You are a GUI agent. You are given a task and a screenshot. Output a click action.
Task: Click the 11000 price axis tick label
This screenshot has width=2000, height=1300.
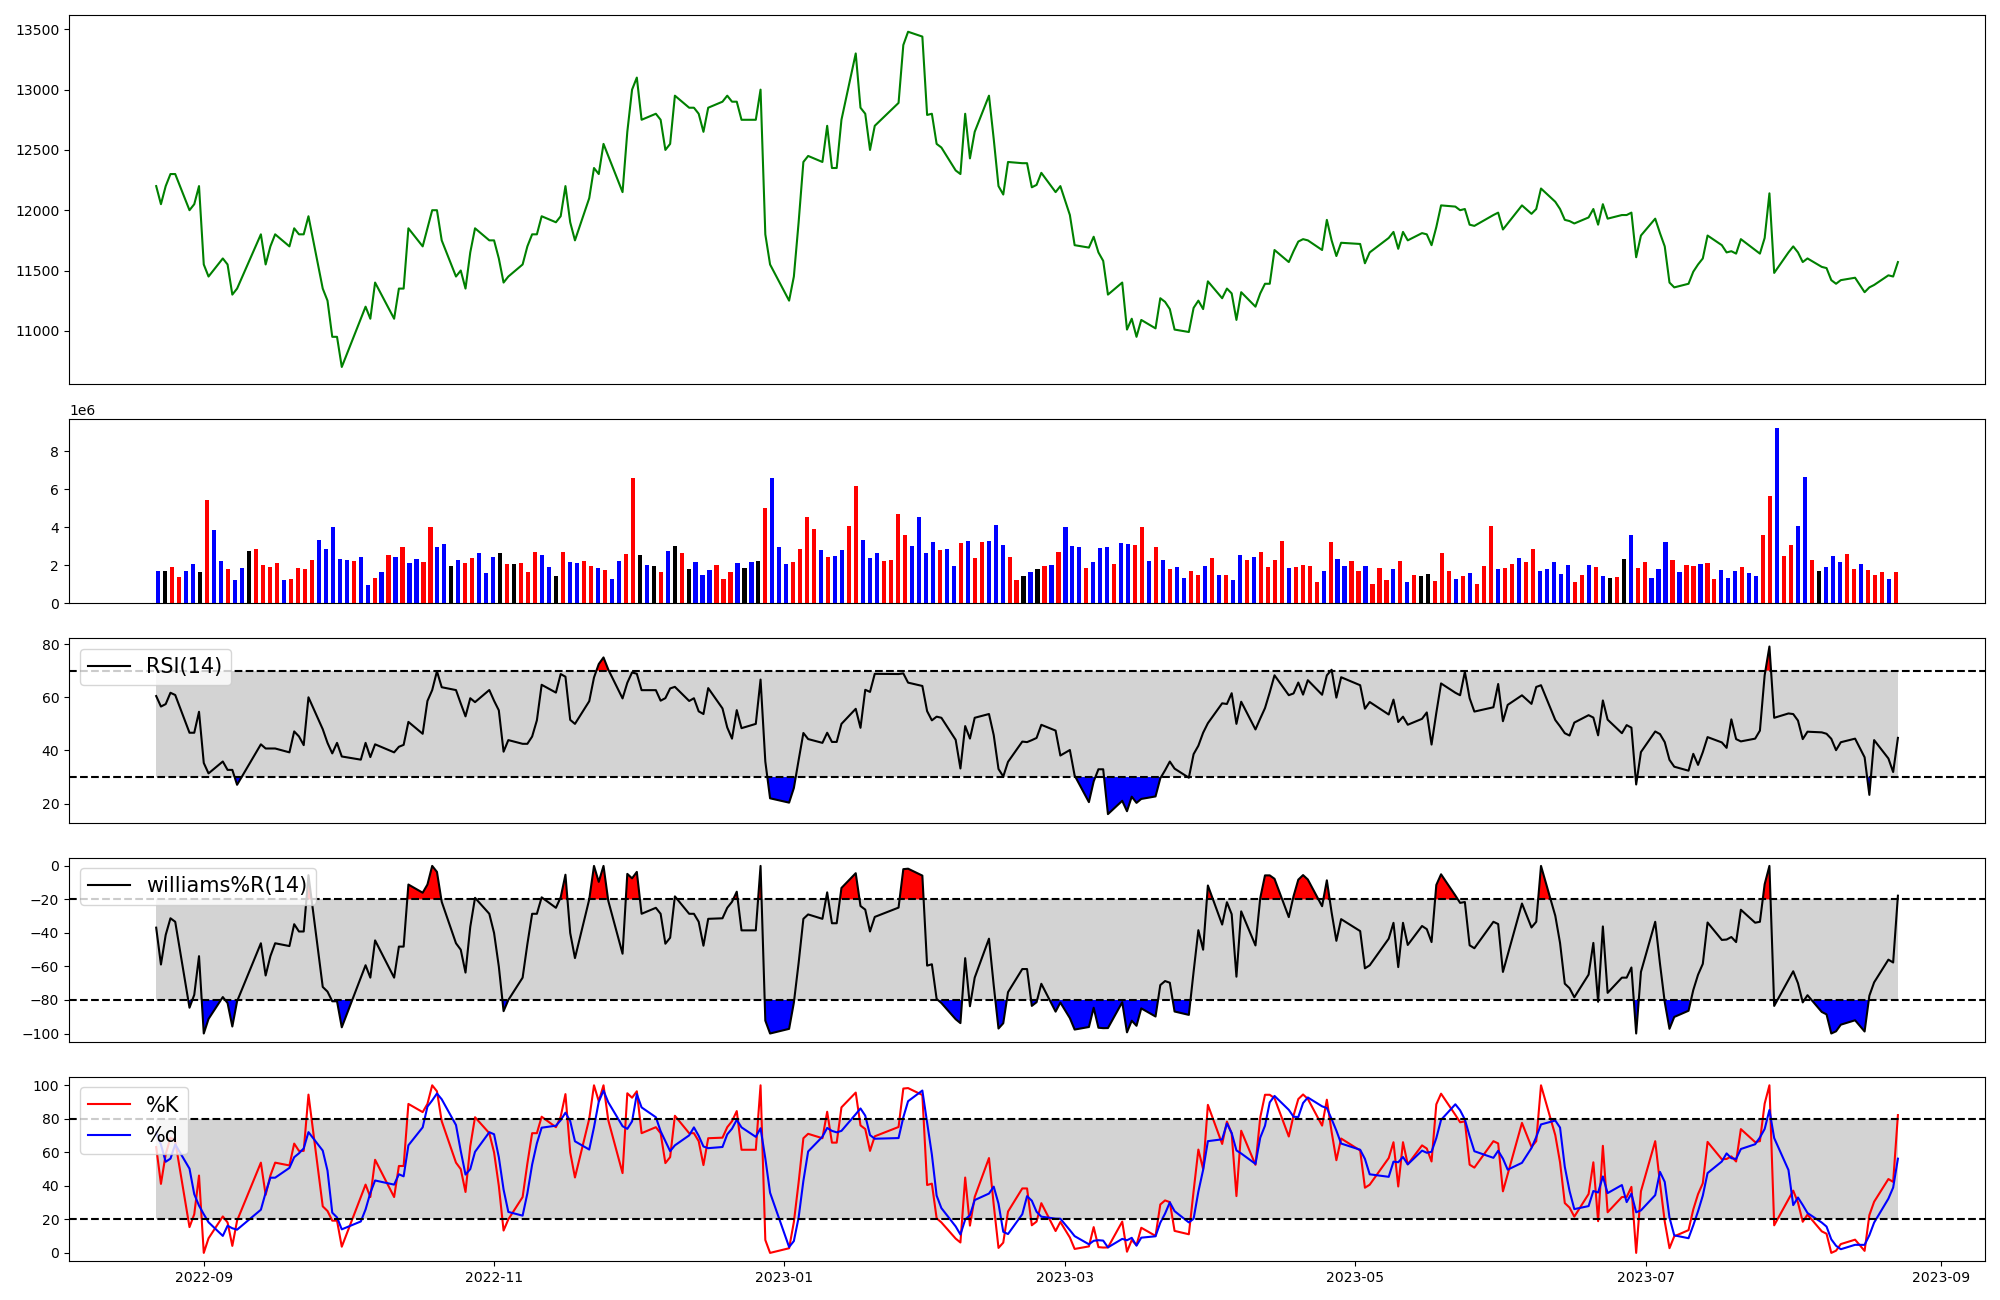point(38,332)
